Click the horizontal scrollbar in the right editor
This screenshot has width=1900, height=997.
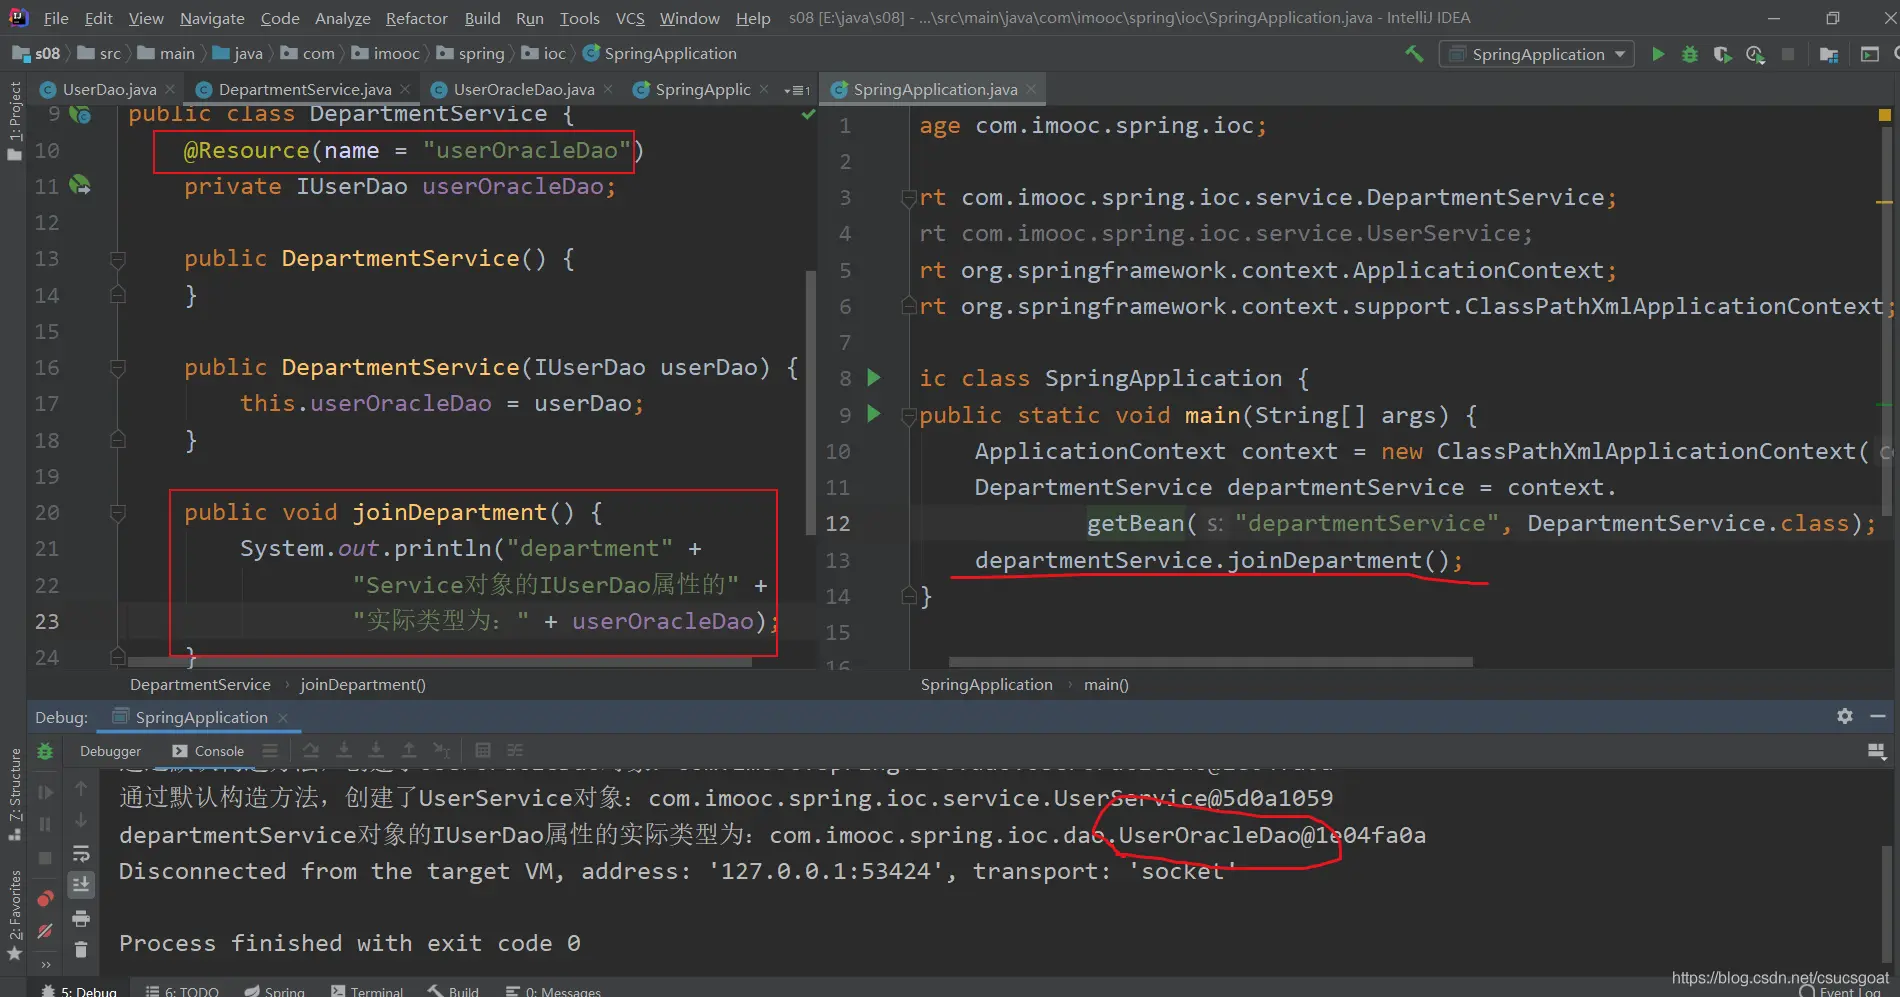1210,662
